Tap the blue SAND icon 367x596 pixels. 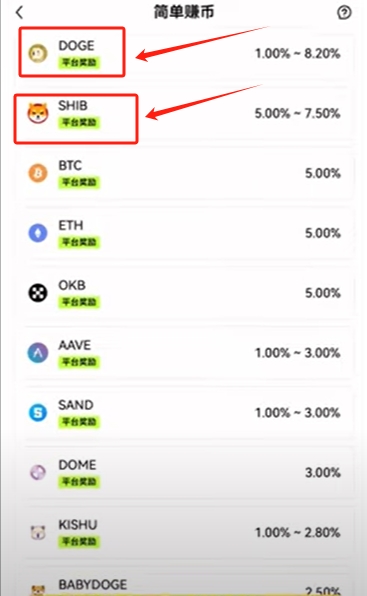[x=38, y=413]
